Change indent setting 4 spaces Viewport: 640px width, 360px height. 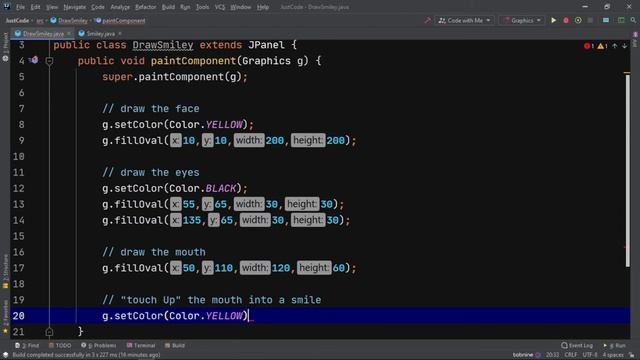tap(613, 355)
